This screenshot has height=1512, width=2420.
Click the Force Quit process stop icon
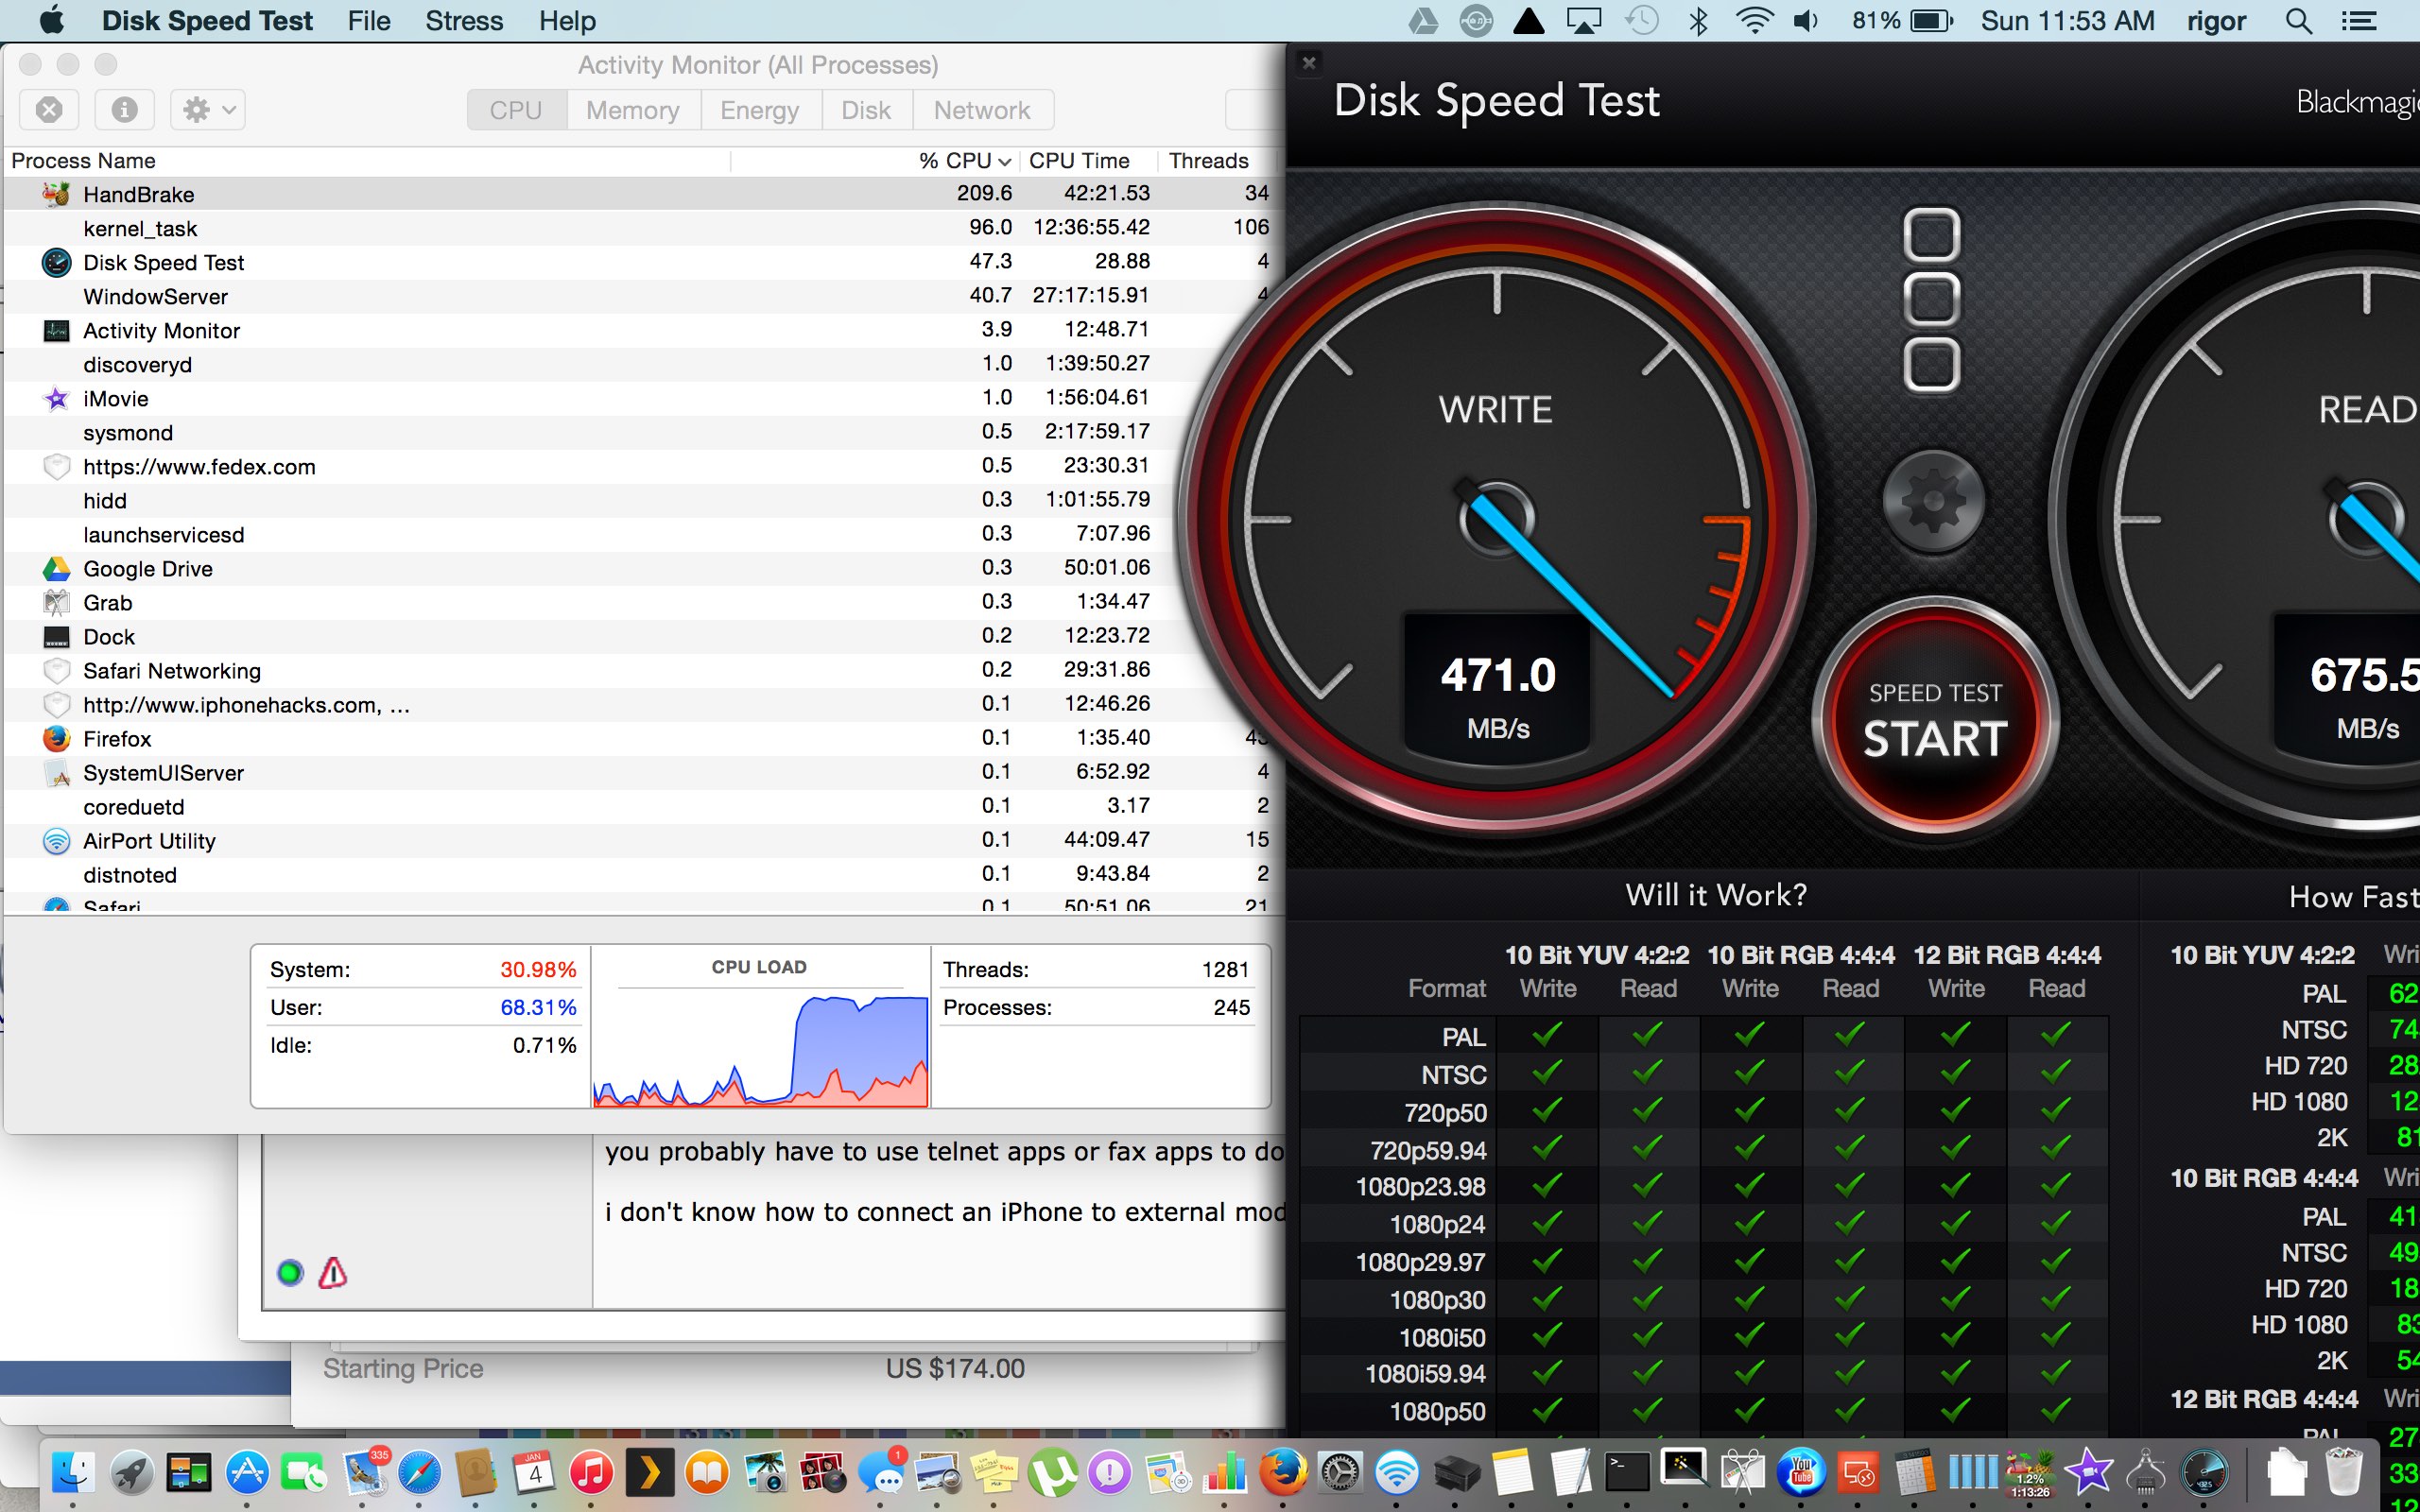(x=49, y=109)
